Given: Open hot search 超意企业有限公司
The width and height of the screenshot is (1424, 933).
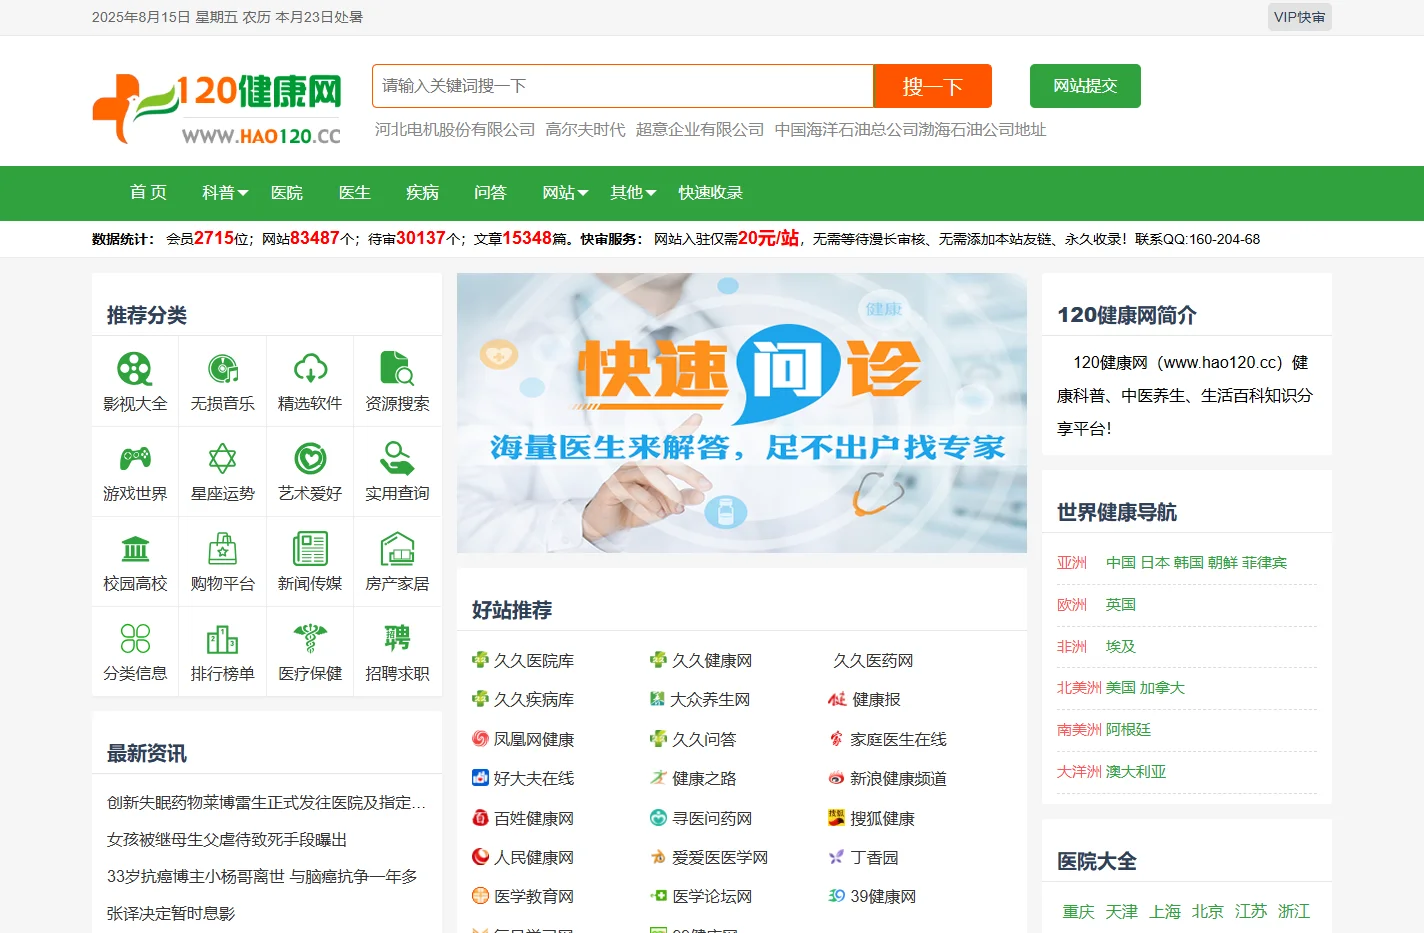Looking at the screenshot, I should (700, 130).
